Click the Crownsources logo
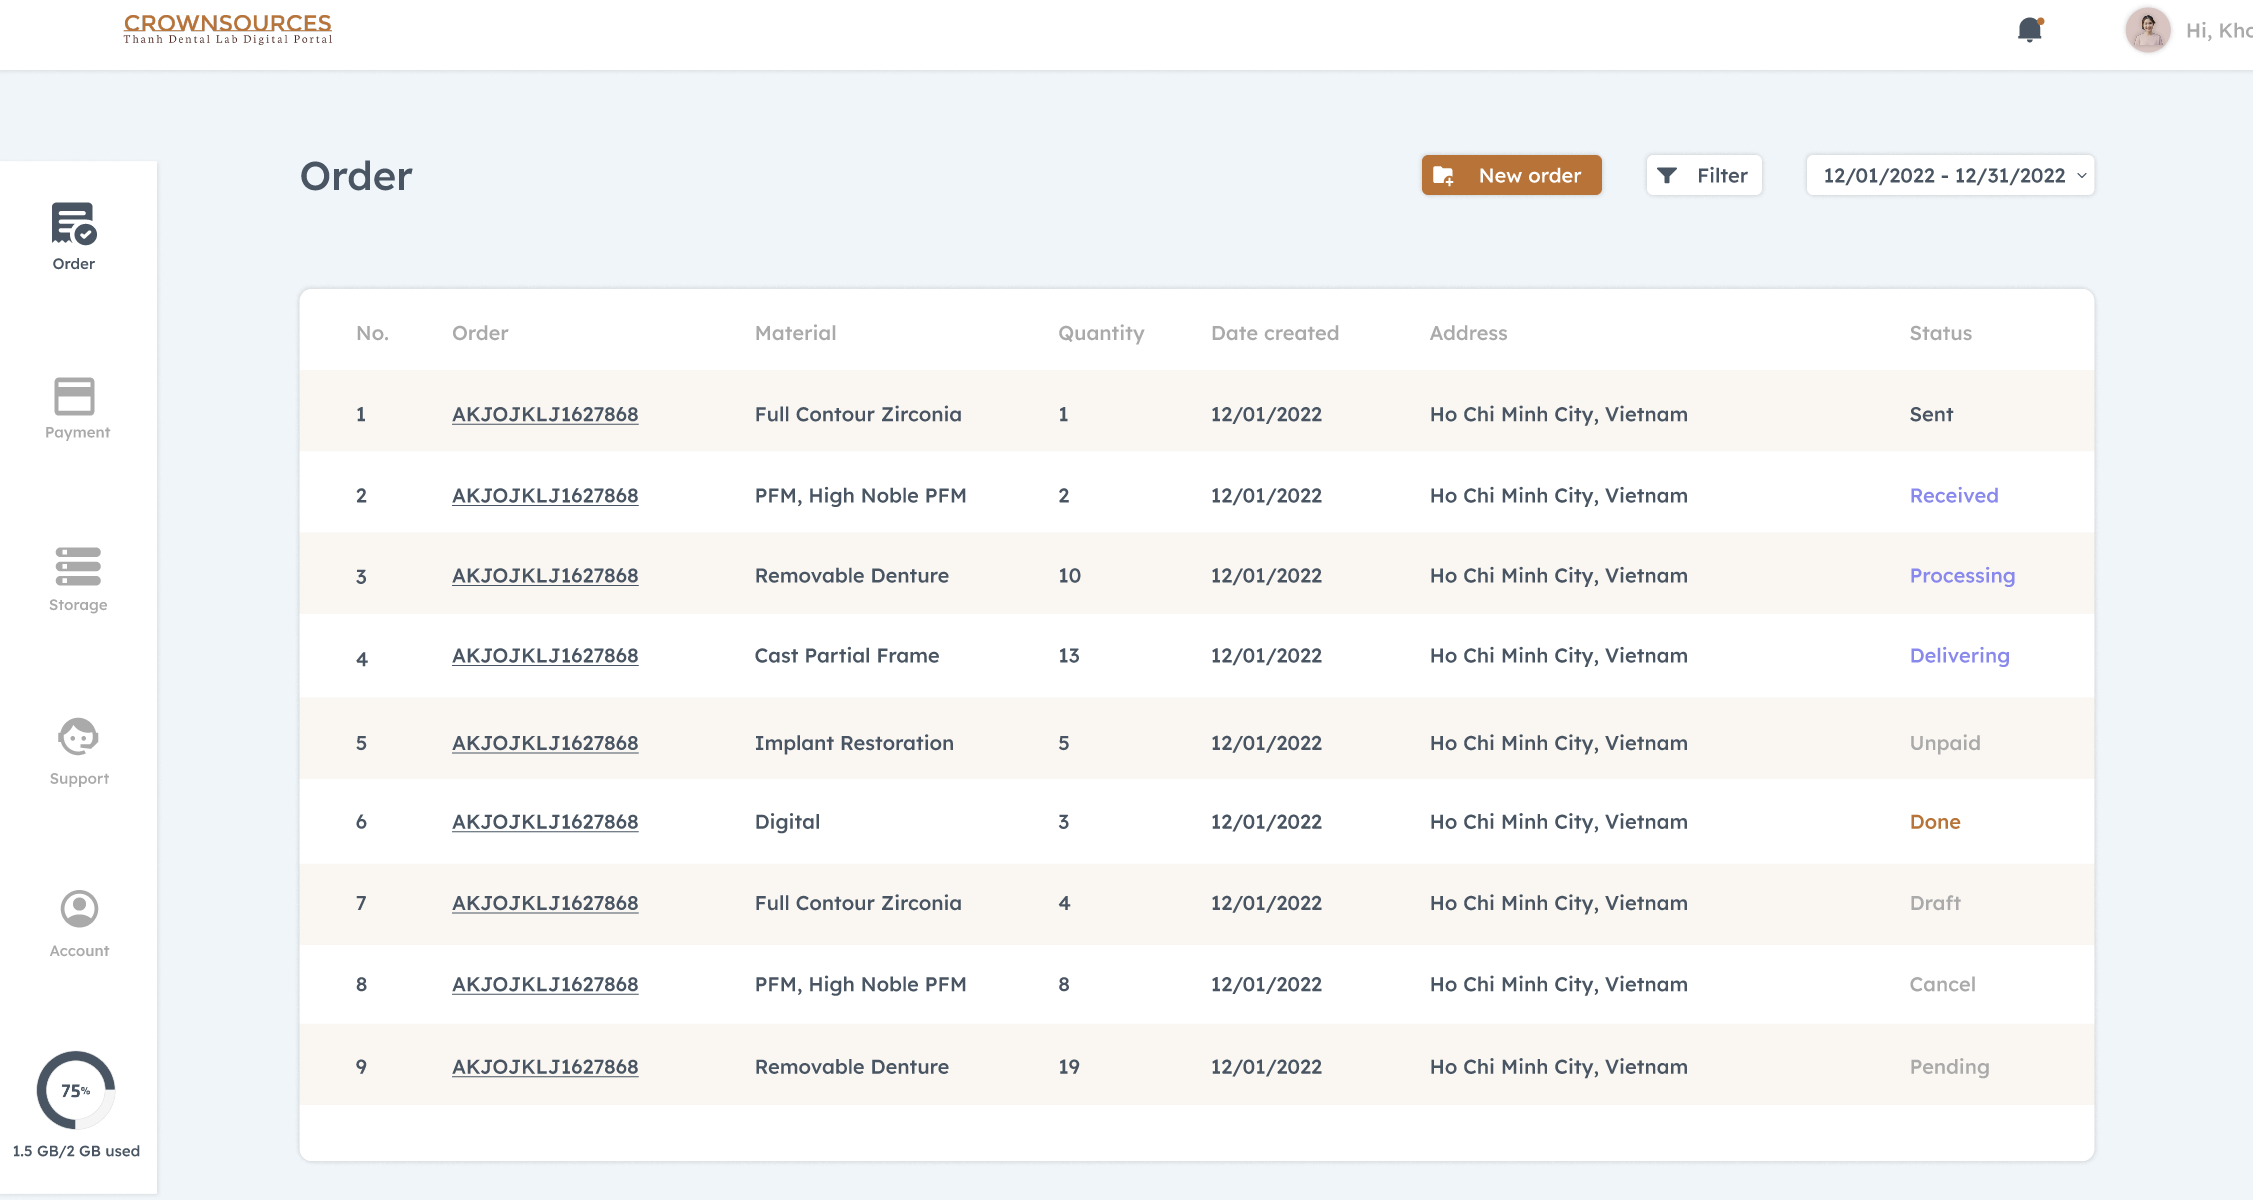This screenshot has width=2260, height=1200. (227, 28)
